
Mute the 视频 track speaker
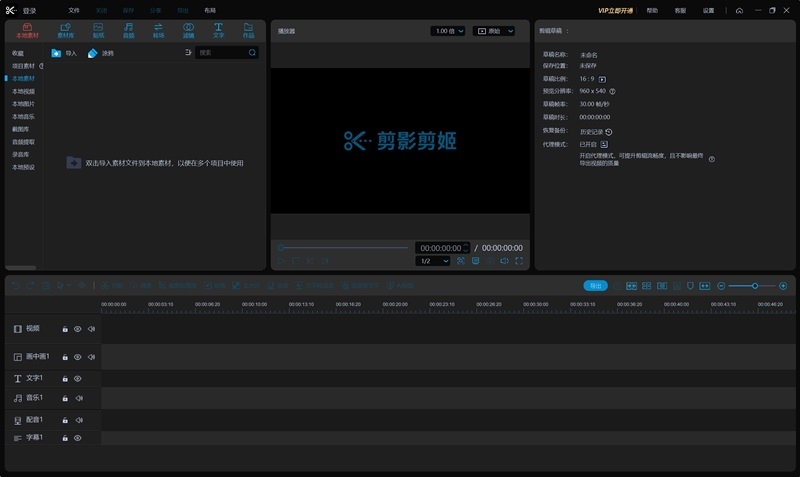91,329
